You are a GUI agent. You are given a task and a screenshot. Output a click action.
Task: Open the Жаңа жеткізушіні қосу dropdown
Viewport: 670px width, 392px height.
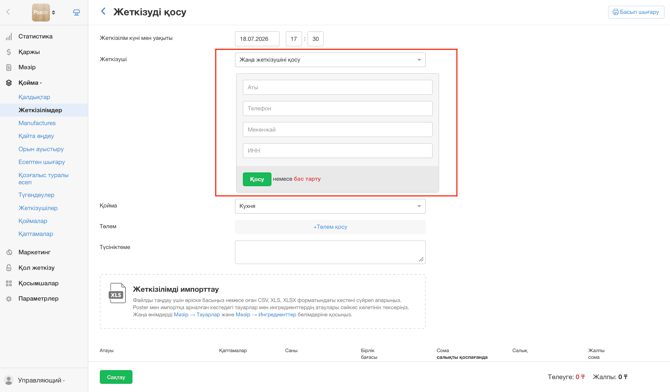click(x=330, y=60)
